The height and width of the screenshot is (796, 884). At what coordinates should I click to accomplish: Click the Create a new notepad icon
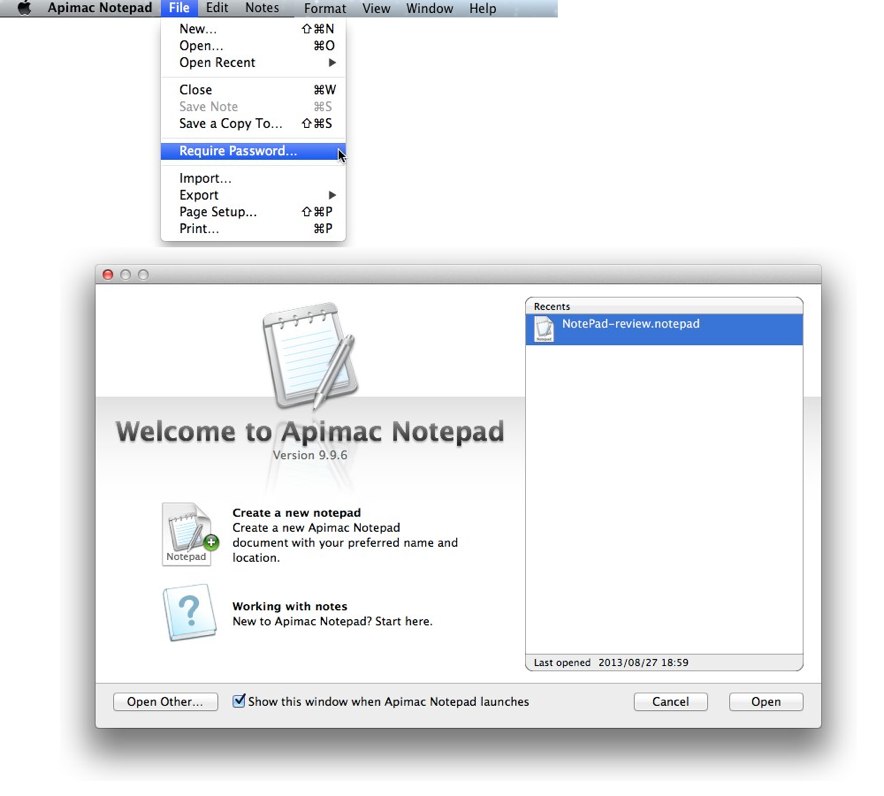pos(189,534)
